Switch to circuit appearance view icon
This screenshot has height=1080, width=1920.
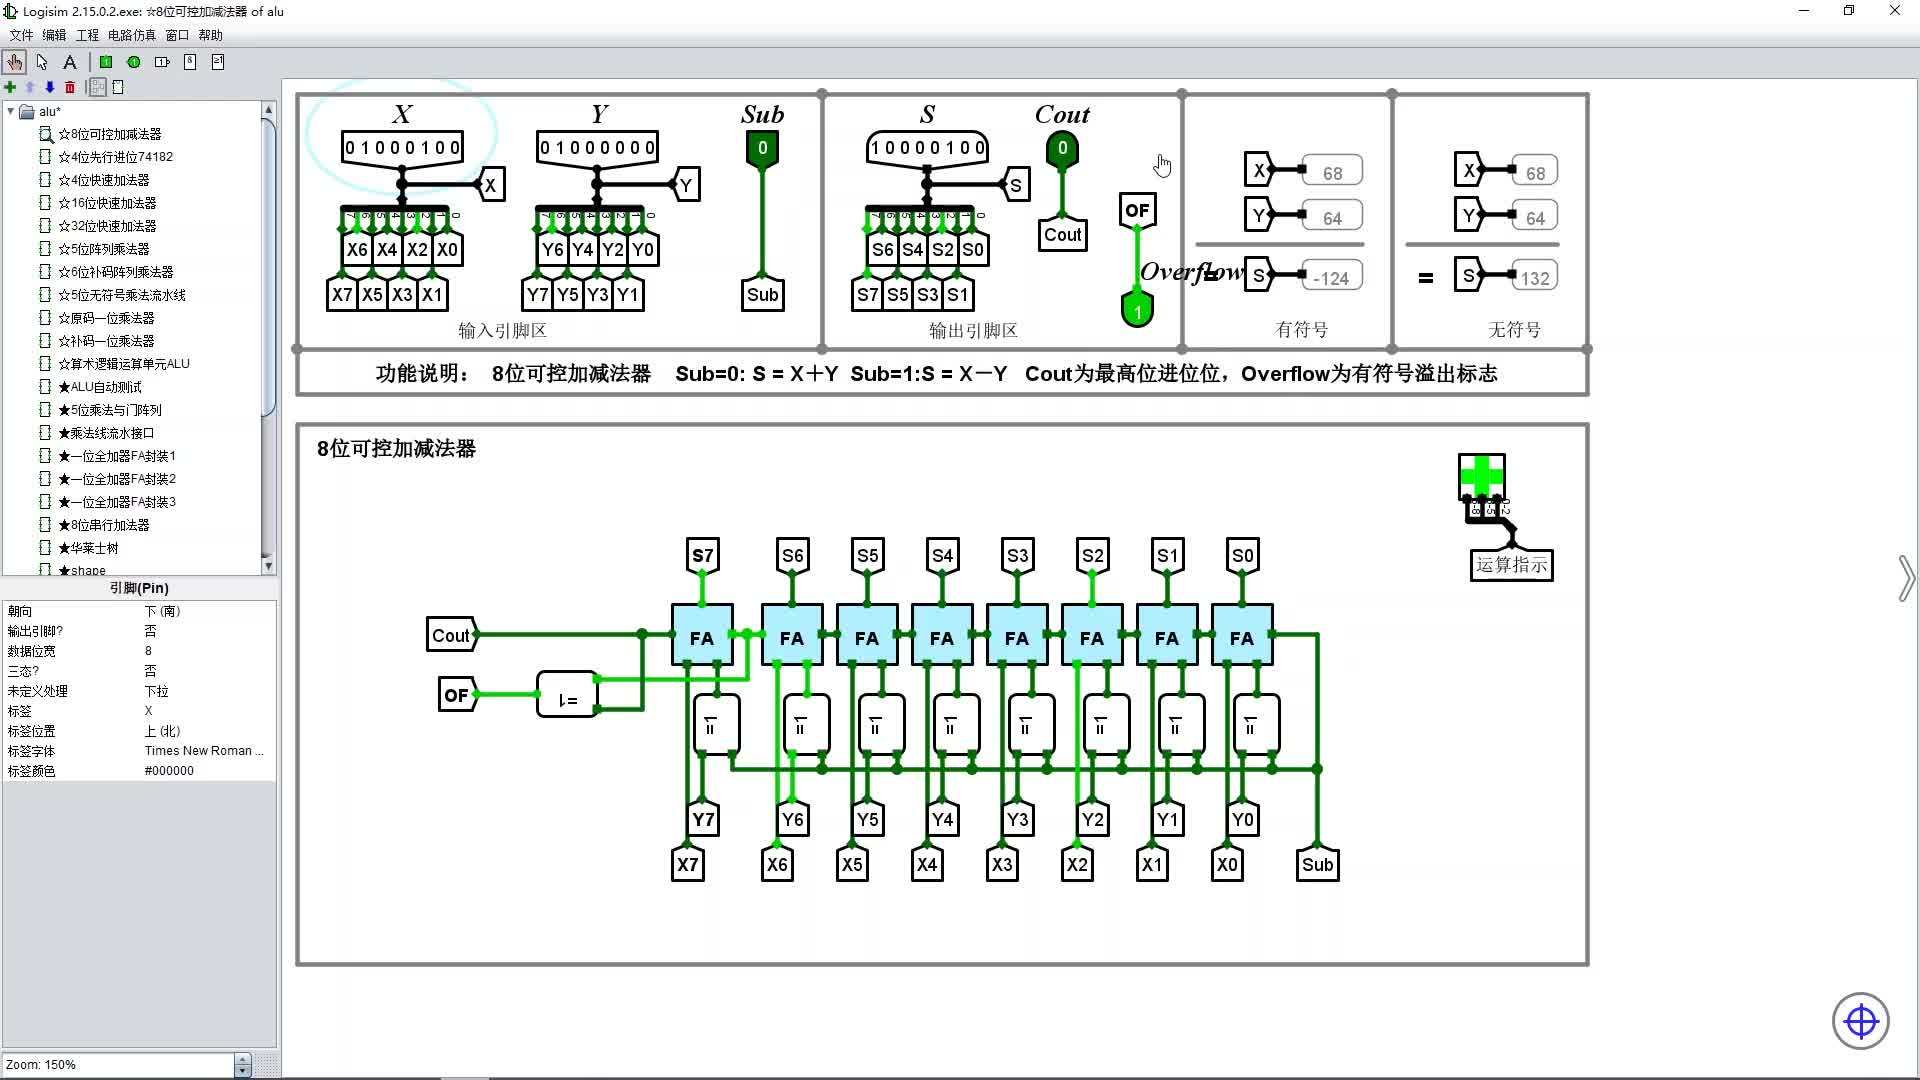tap(118, 87)
